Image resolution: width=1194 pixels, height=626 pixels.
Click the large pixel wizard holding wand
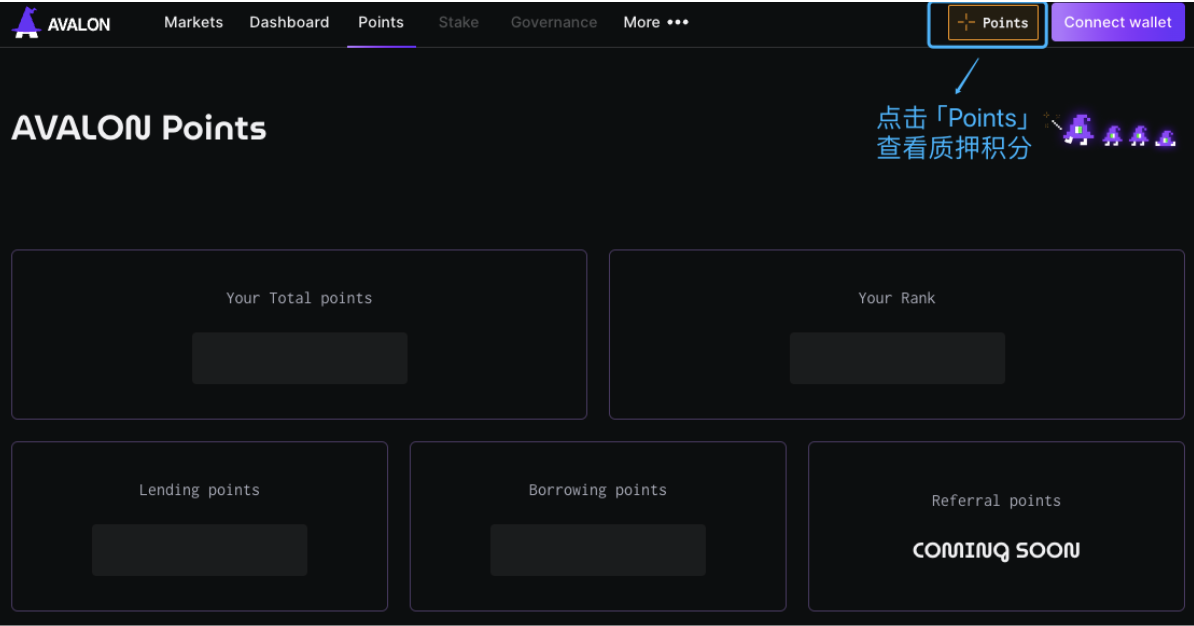click(1077, 130)
